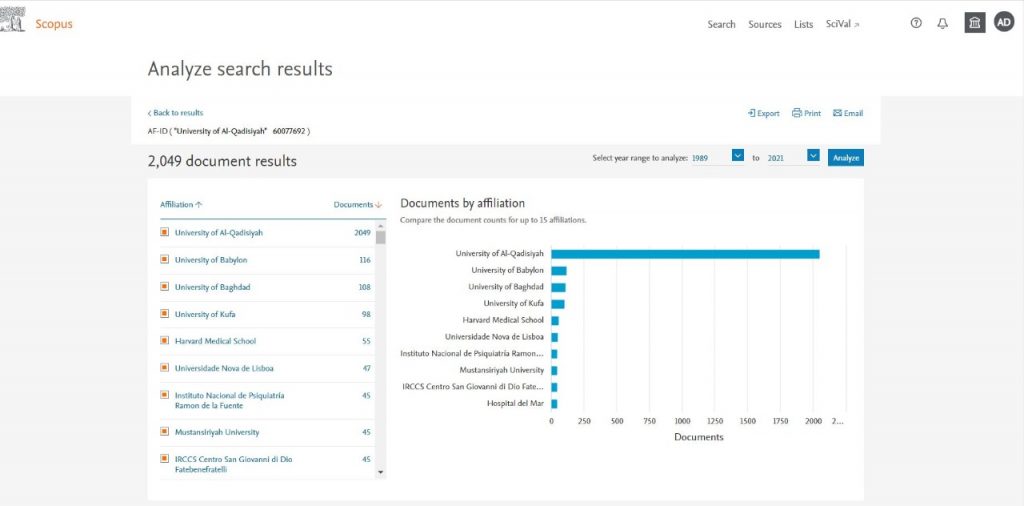Click 'Documents by affiliation' chart title
The image size is (1024, 506).
click(462, 203)
